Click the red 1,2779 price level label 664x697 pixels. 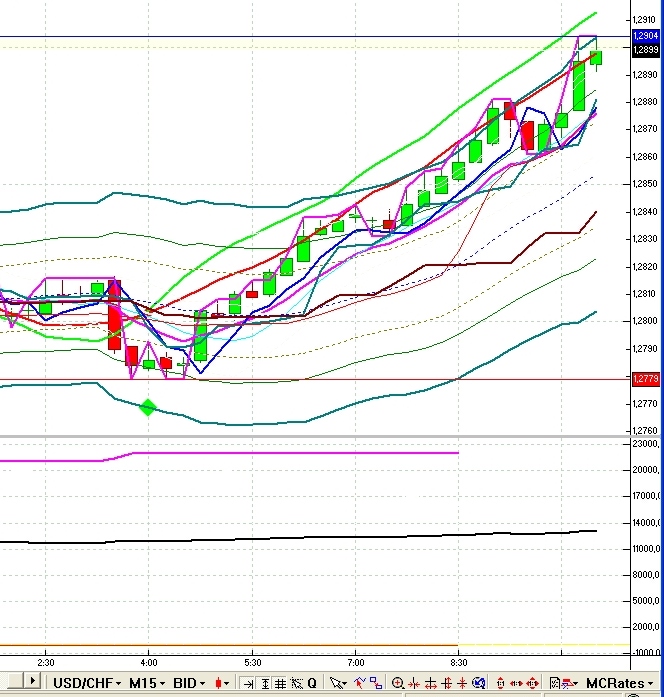click(x=646, y=379)
